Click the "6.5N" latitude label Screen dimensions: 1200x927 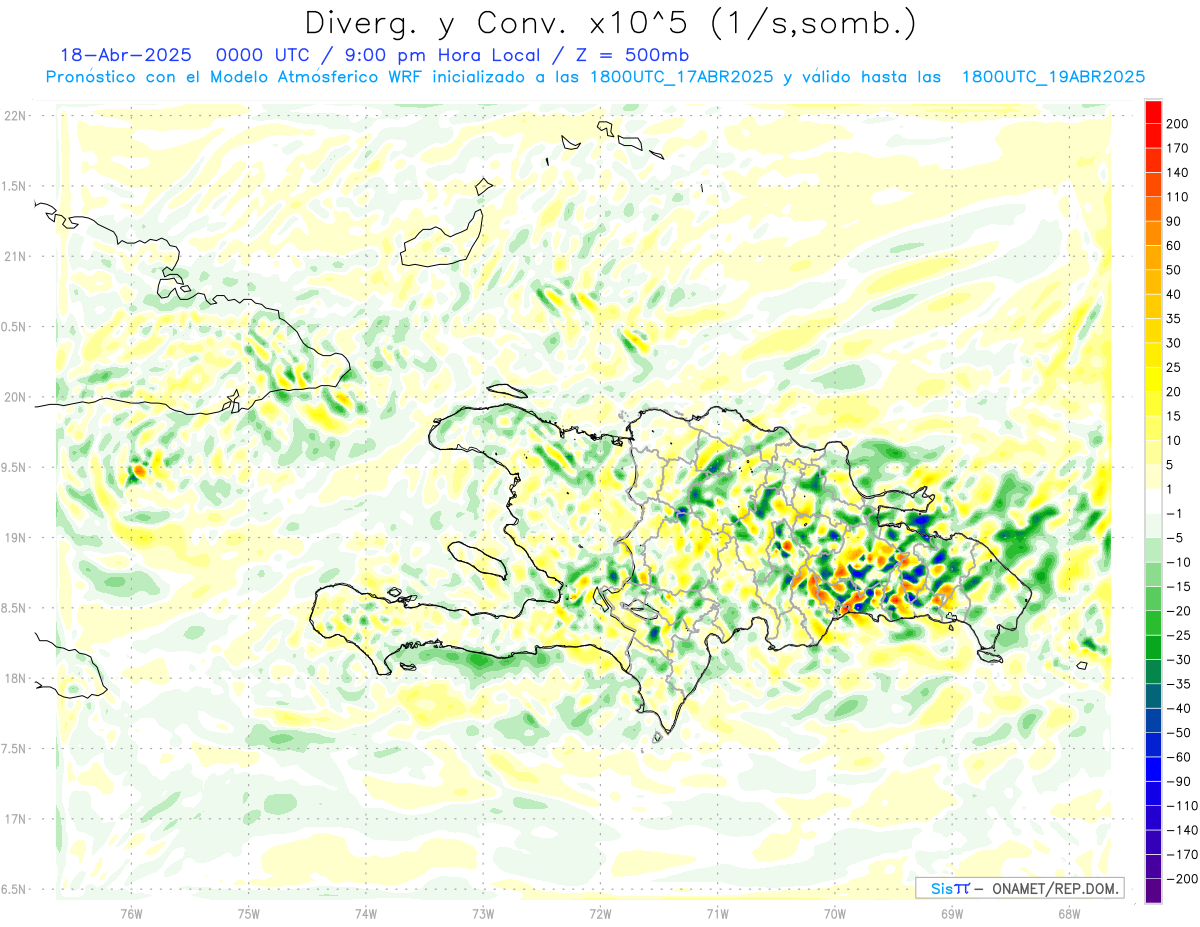15,889
